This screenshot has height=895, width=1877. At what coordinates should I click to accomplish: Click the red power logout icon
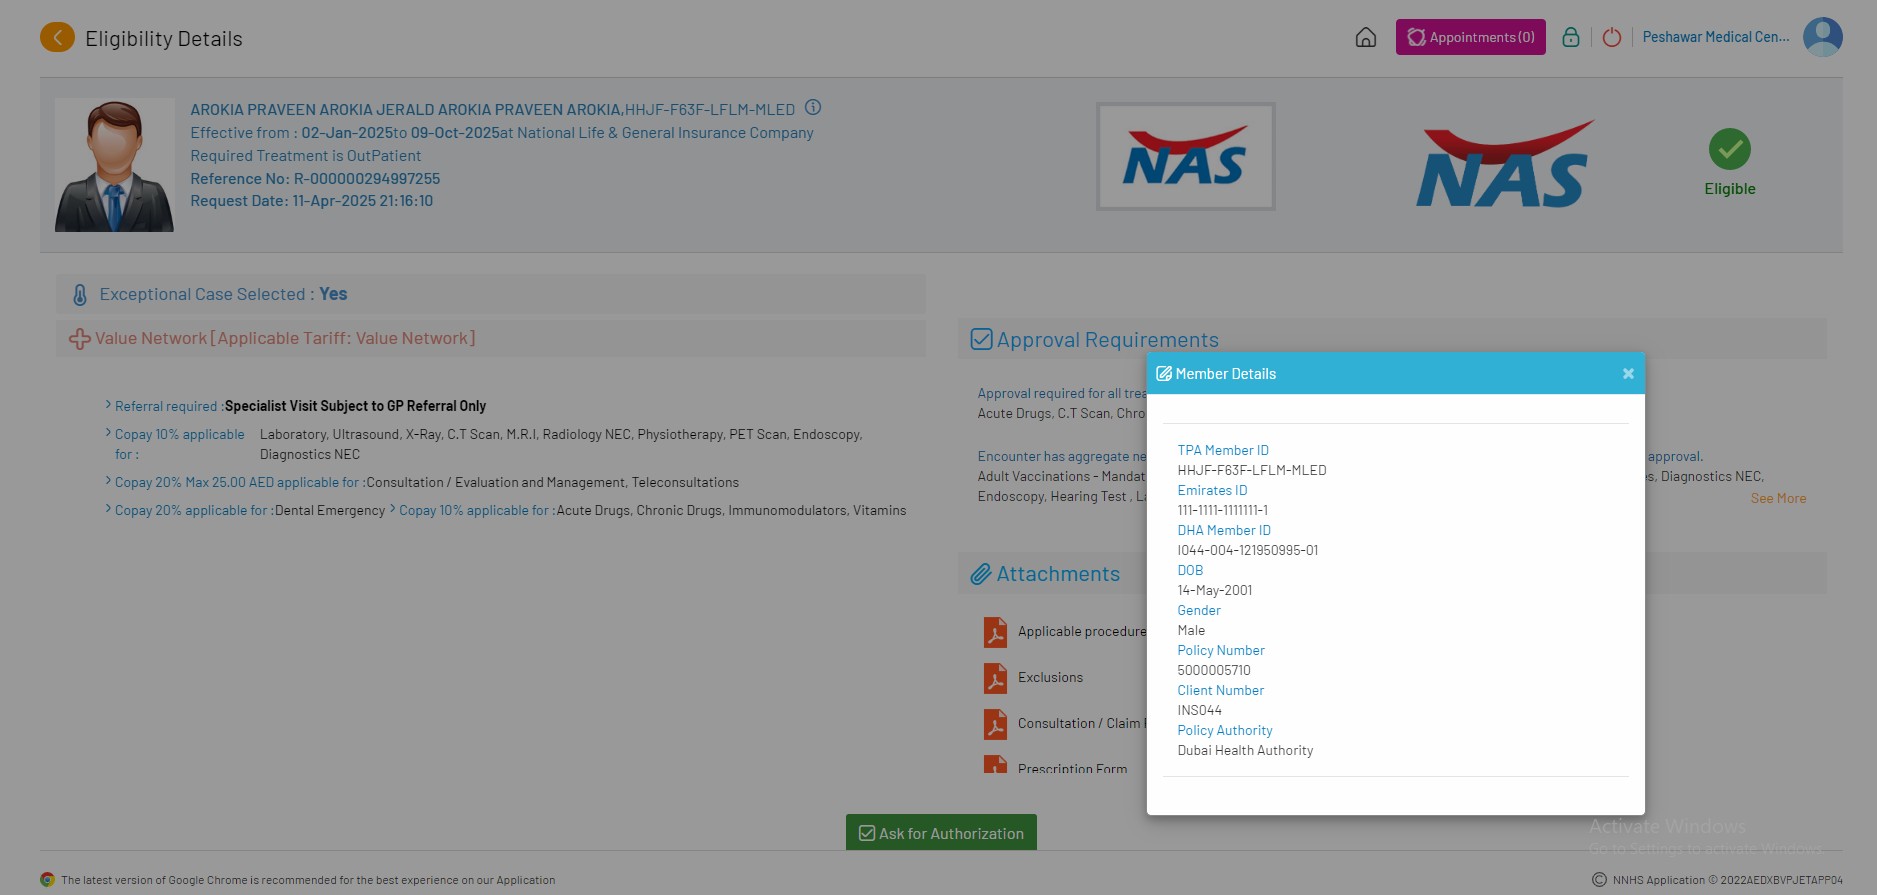click(1611, 37)
